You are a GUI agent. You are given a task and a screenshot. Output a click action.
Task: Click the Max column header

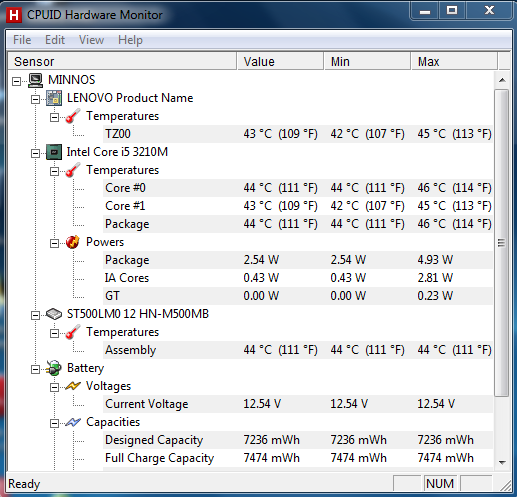coord(455,61)
